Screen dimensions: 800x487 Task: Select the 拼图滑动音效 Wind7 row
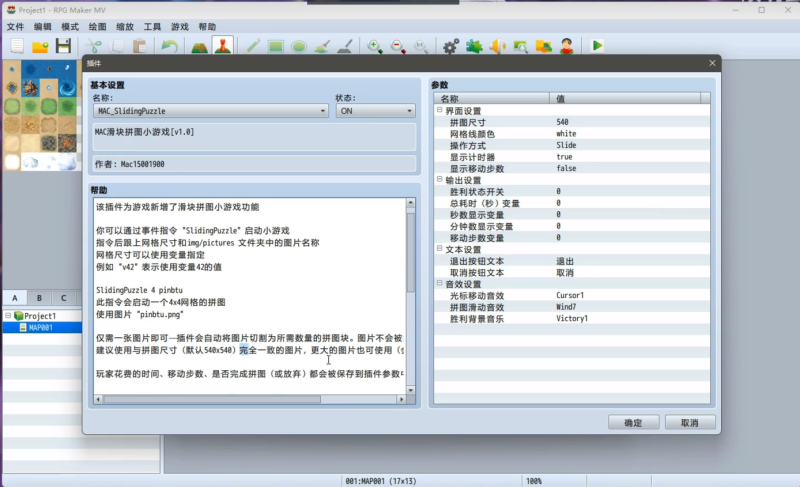point(571,307)
